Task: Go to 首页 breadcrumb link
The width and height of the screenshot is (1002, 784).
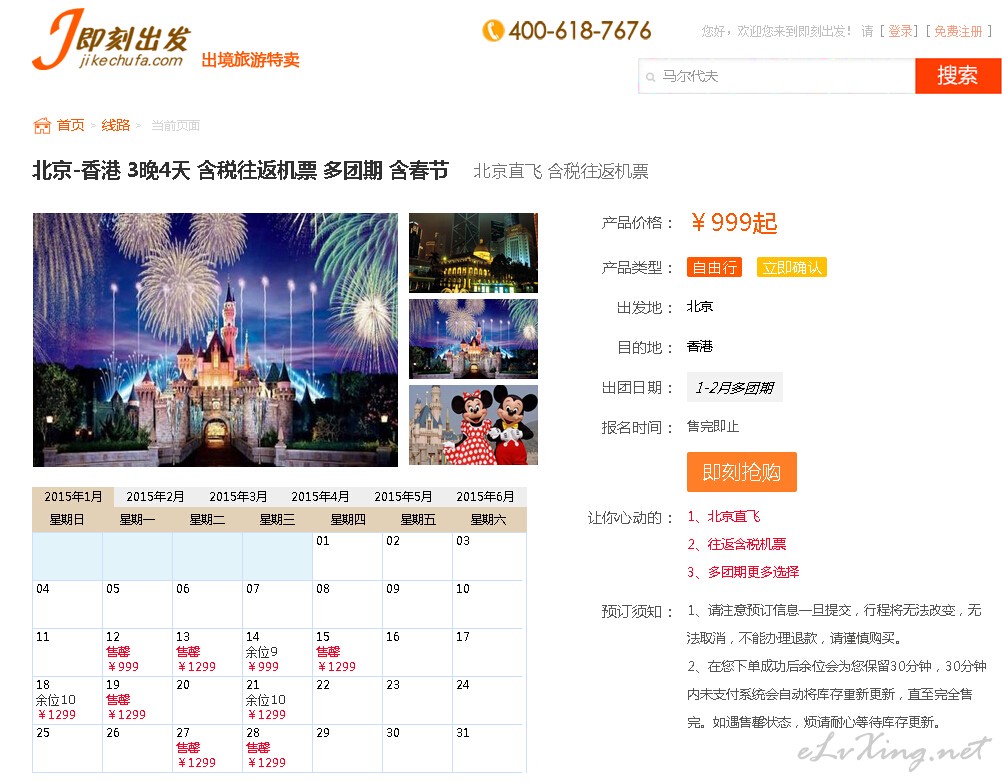Action: point(70,125)
